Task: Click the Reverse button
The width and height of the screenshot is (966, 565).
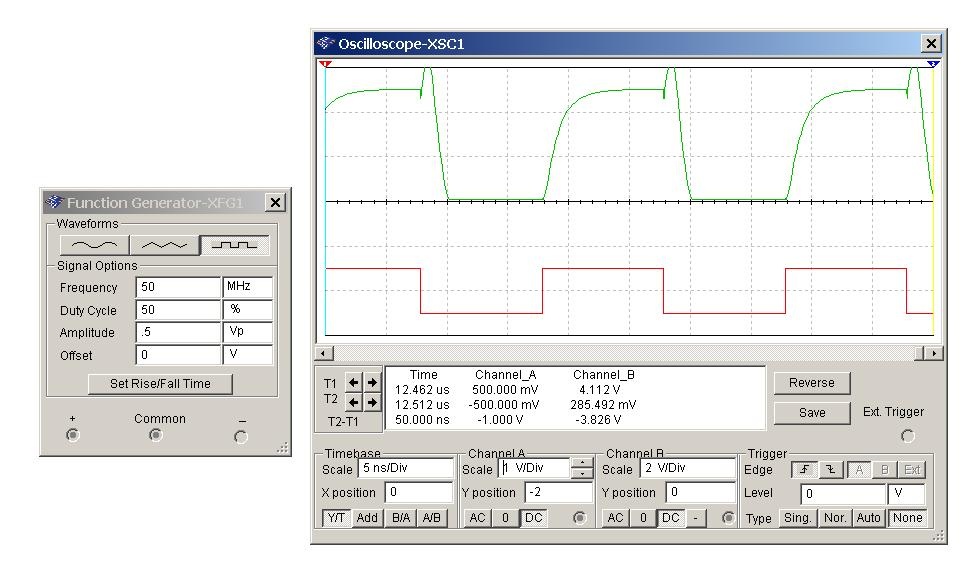Action: pyautogui.click(x=811, y=383)
